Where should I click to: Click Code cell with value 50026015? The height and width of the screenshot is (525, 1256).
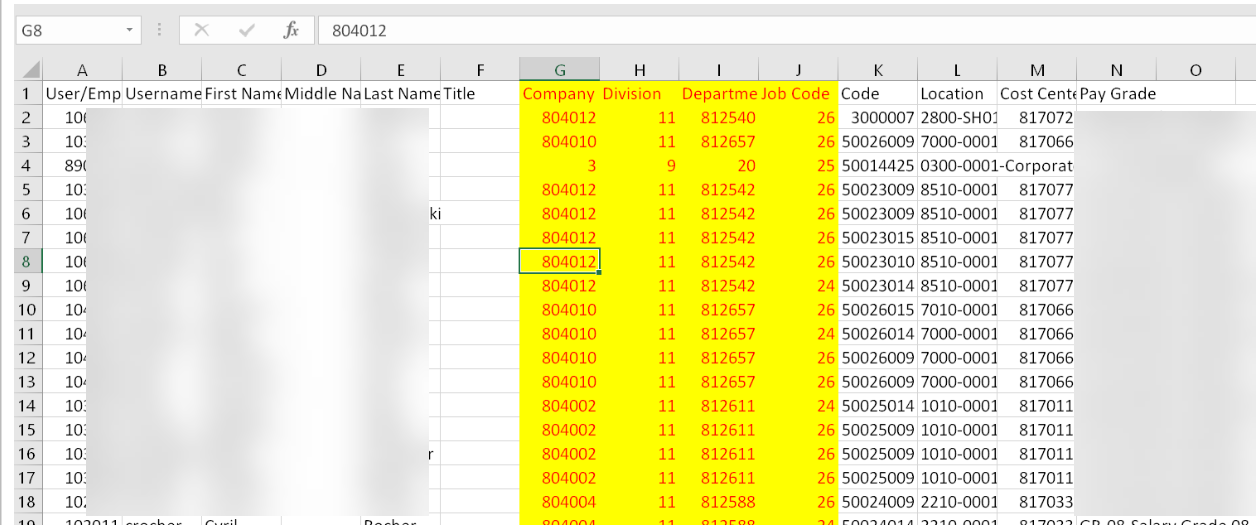[x=877, y=309]
